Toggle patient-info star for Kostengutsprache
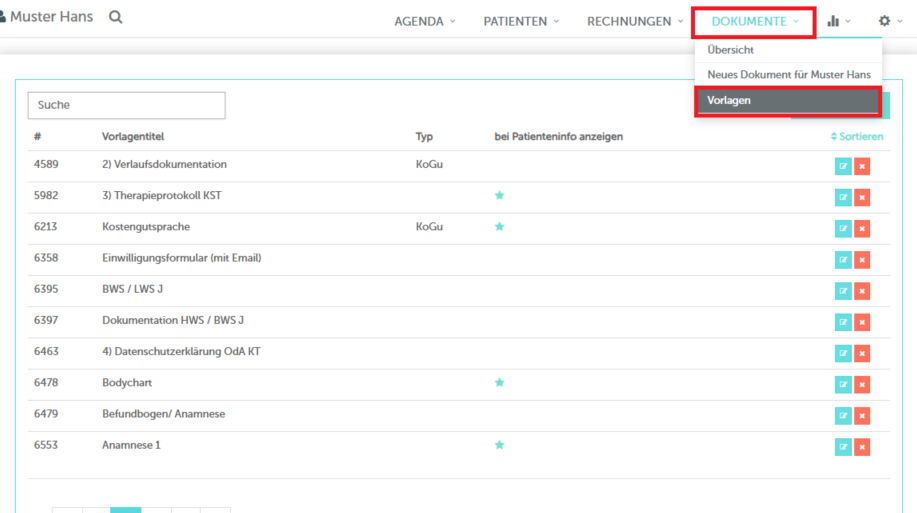The width and height of the screenshot is (917, 513). point(499,226)
